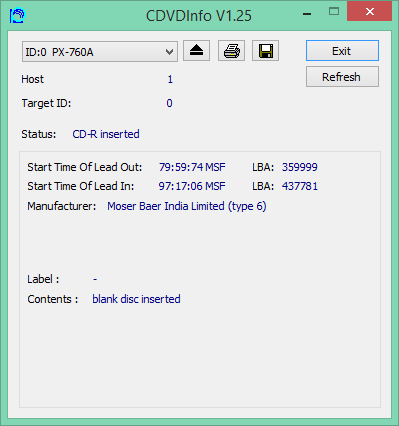The image size is (399, 426).
Task: Minimize the CDVDInfo window
Action: tap(307, 14)
